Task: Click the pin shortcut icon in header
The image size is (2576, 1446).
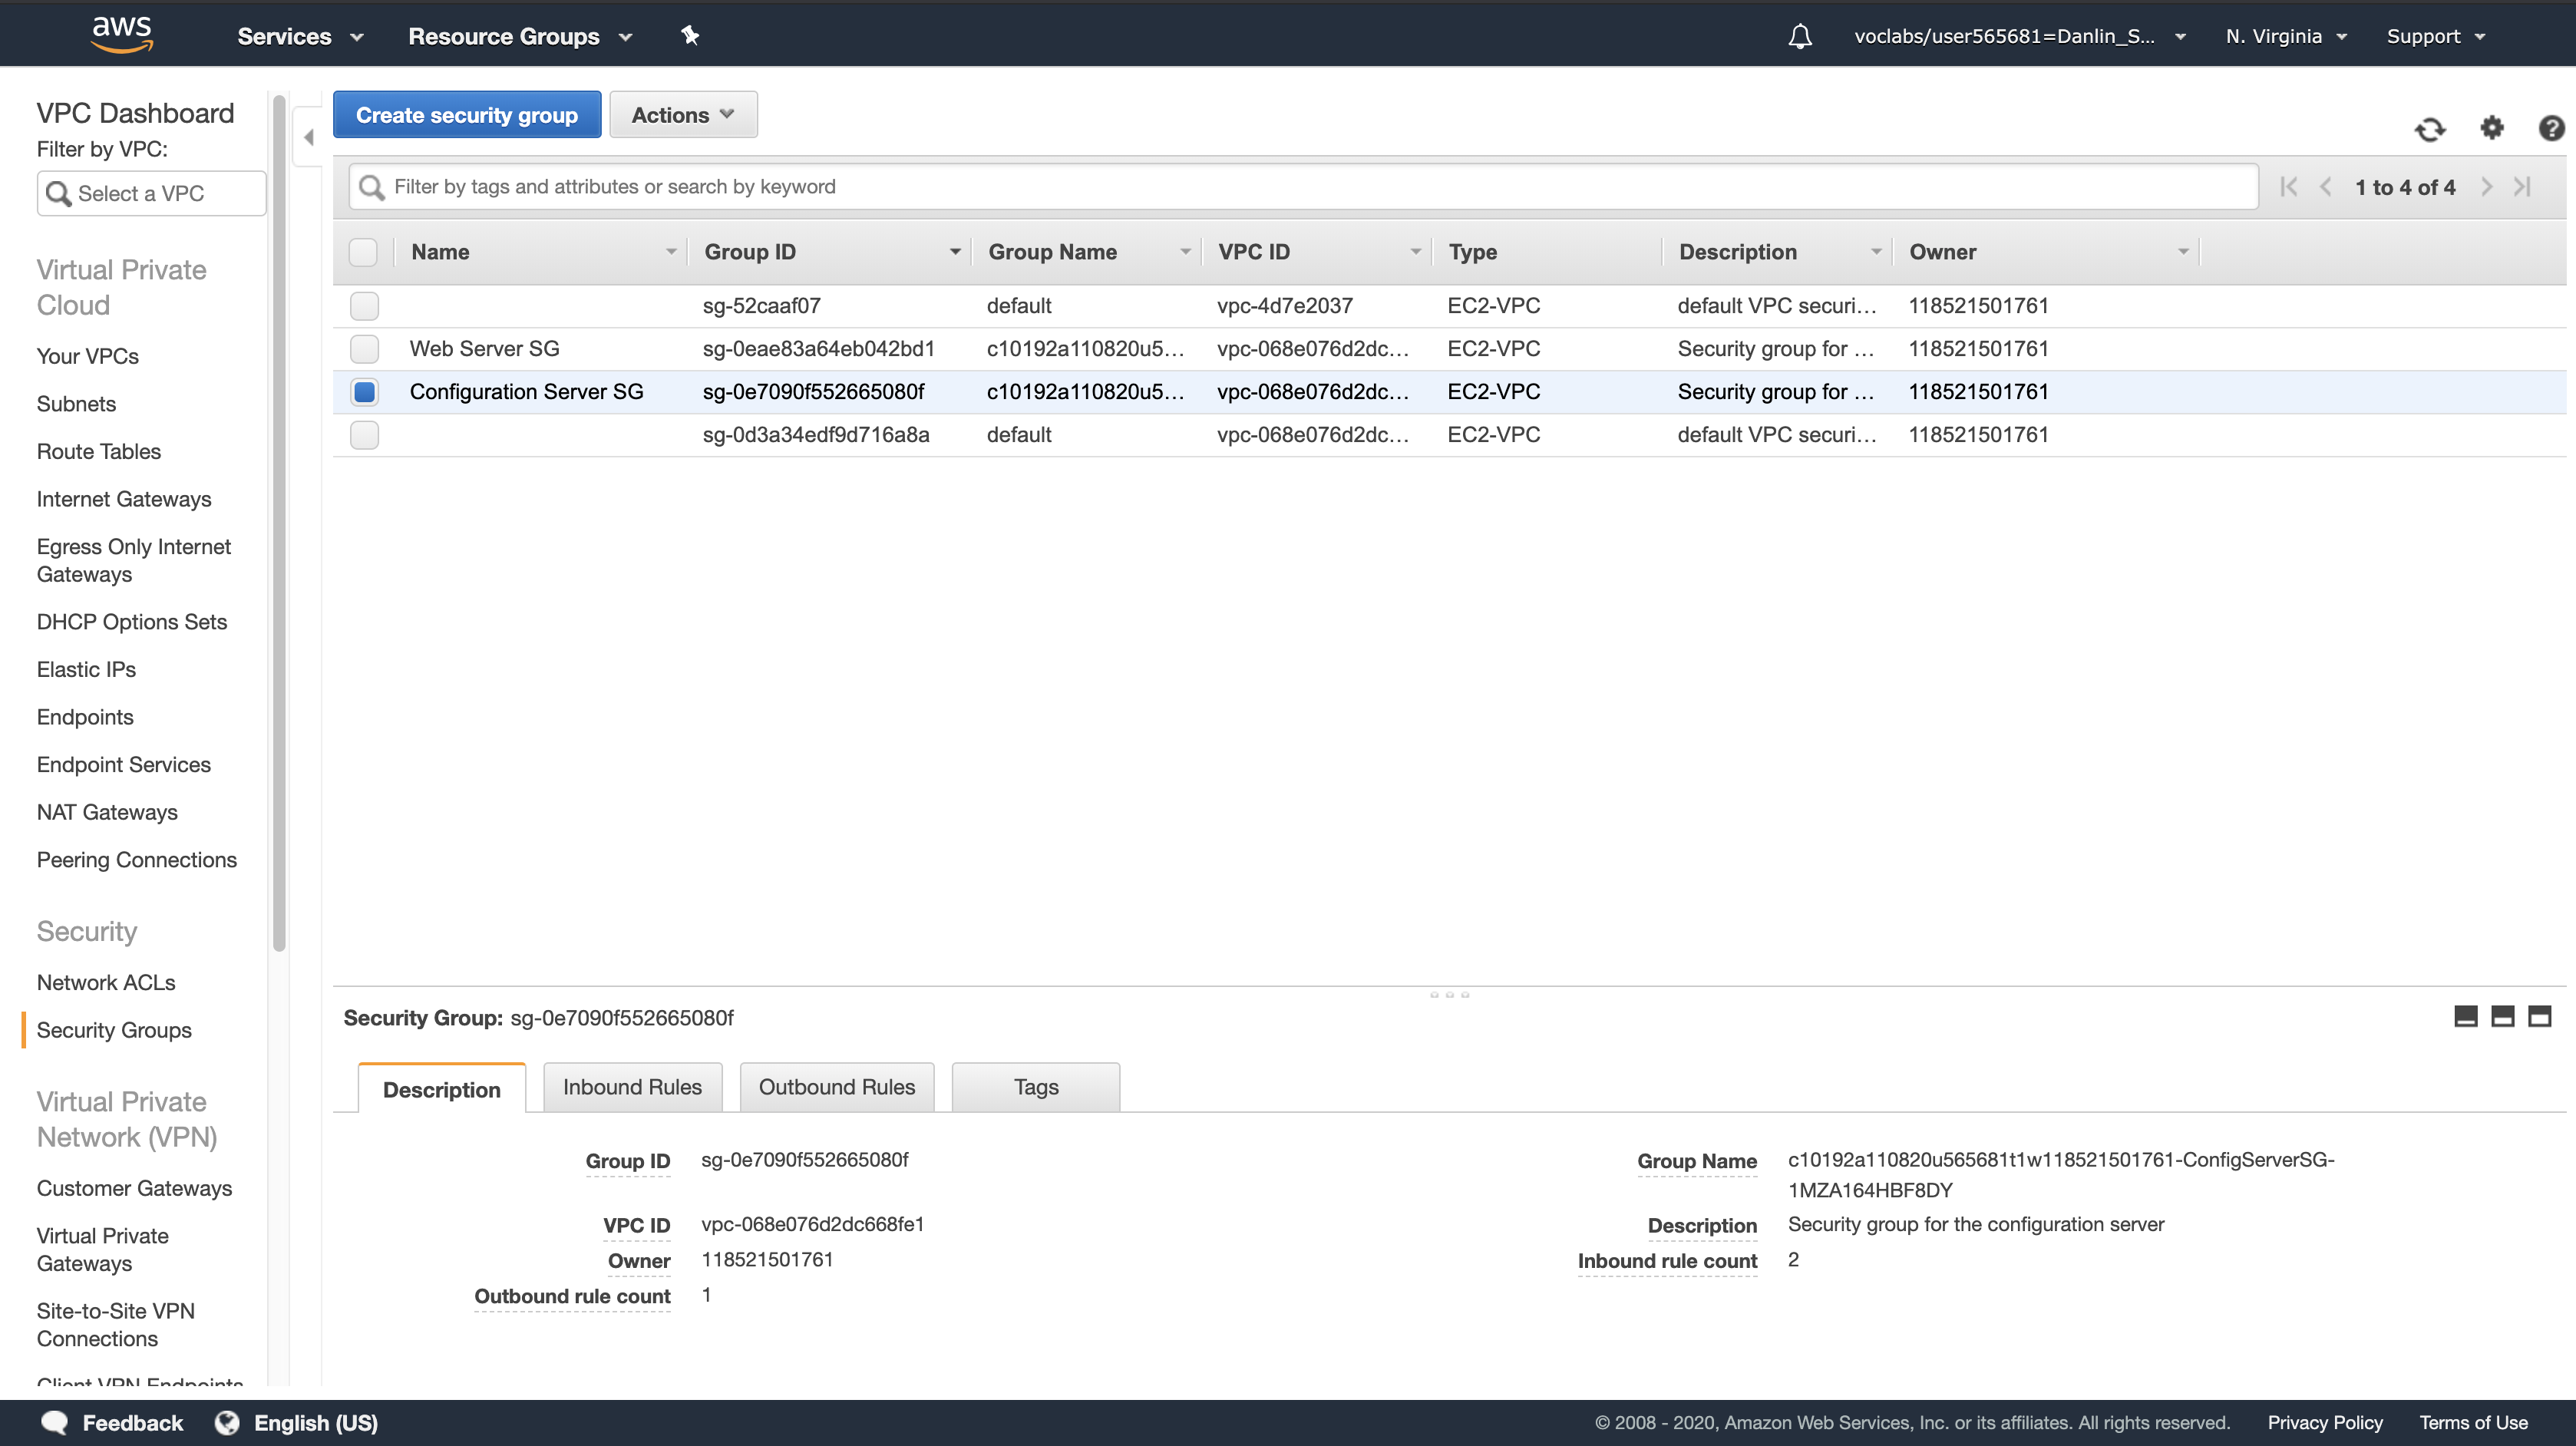Action: click(690, 36)
